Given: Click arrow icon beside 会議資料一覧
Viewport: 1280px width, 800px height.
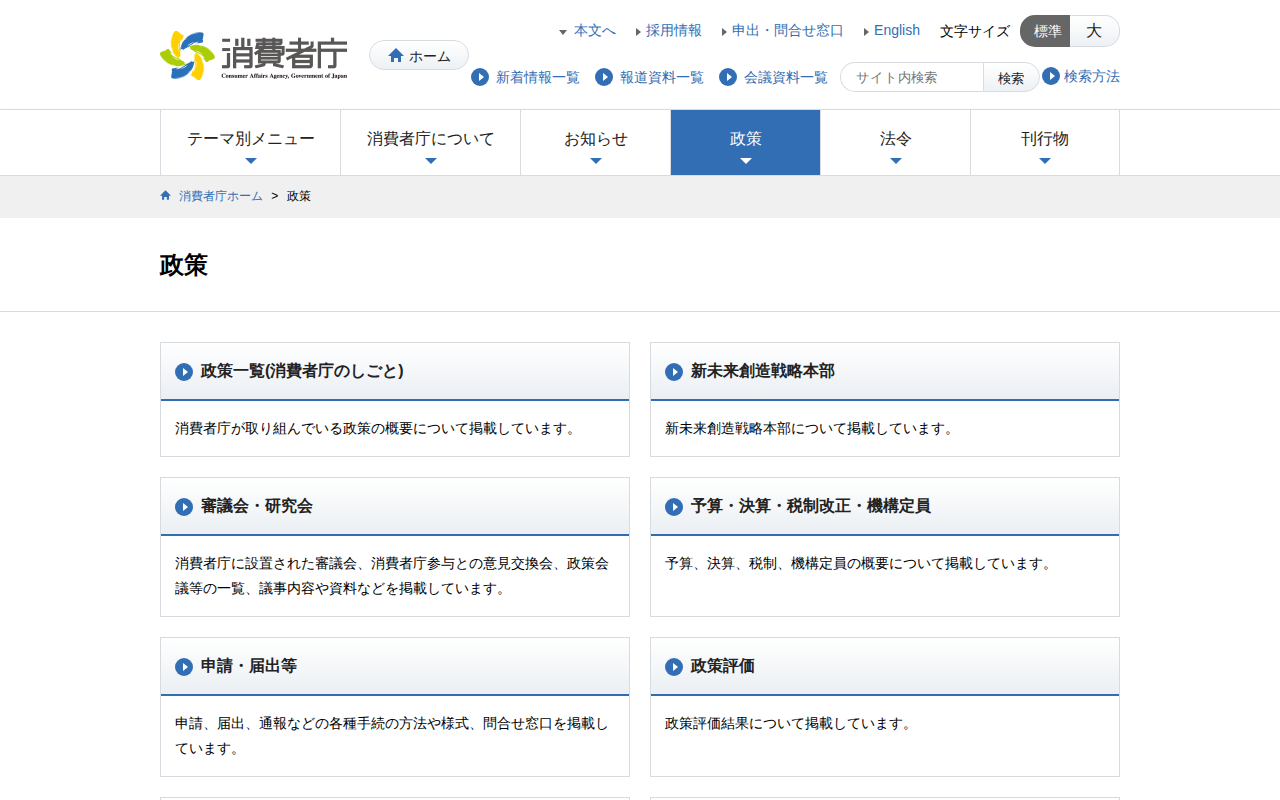Looking at the screenshot, I should click(x=728, y=77).
